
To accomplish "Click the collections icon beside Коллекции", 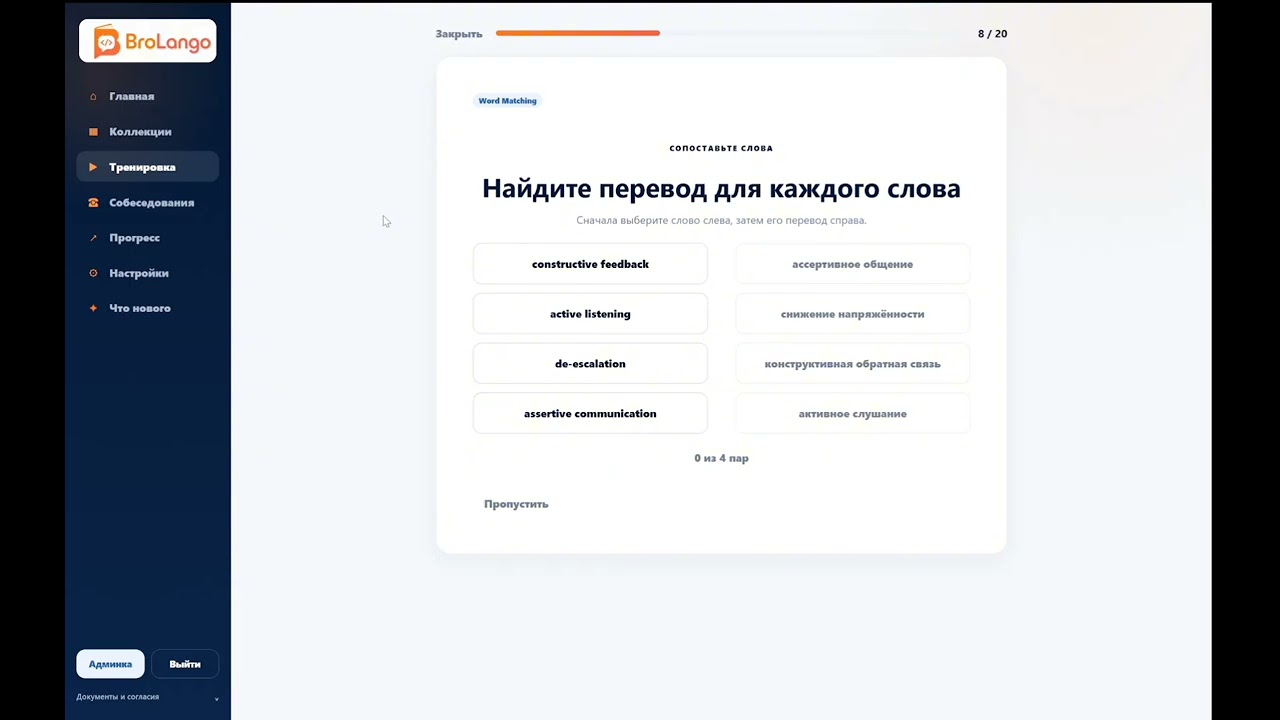I will click(93, 132).
